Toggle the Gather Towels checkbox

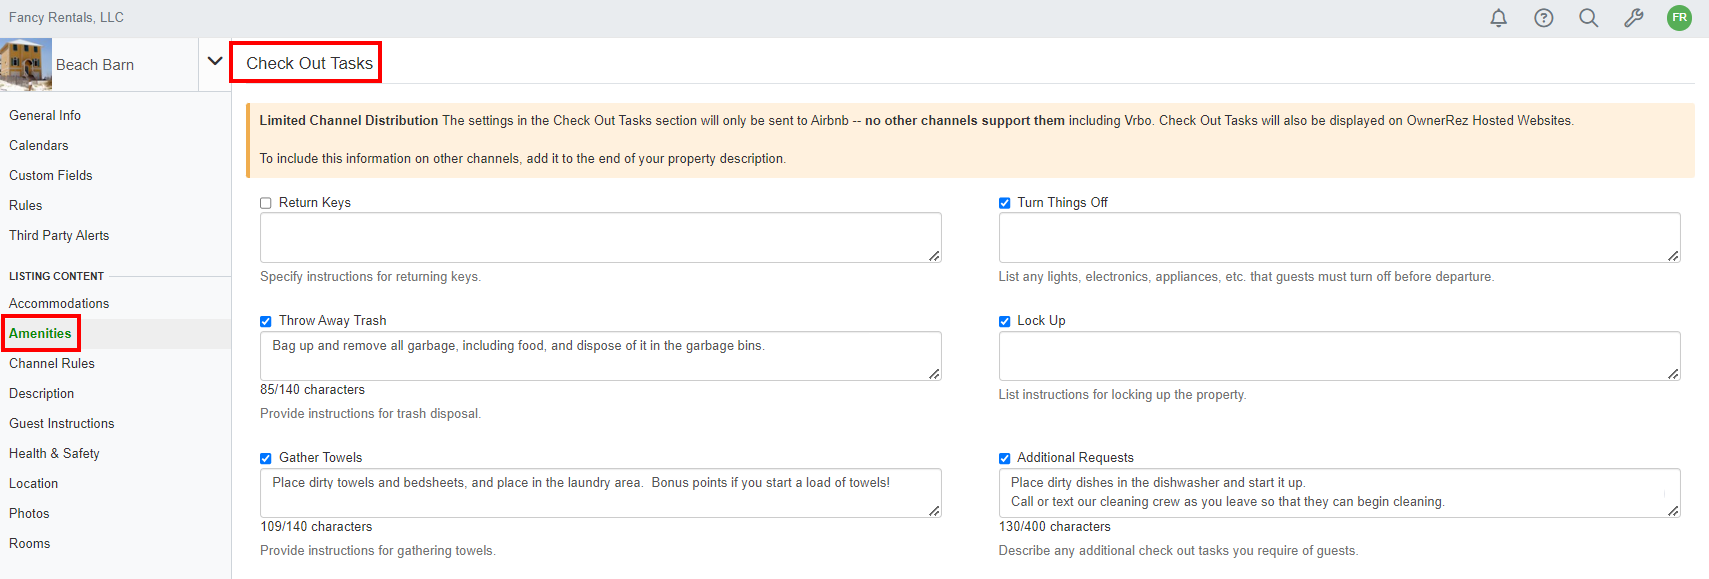(x=266, y=458)
